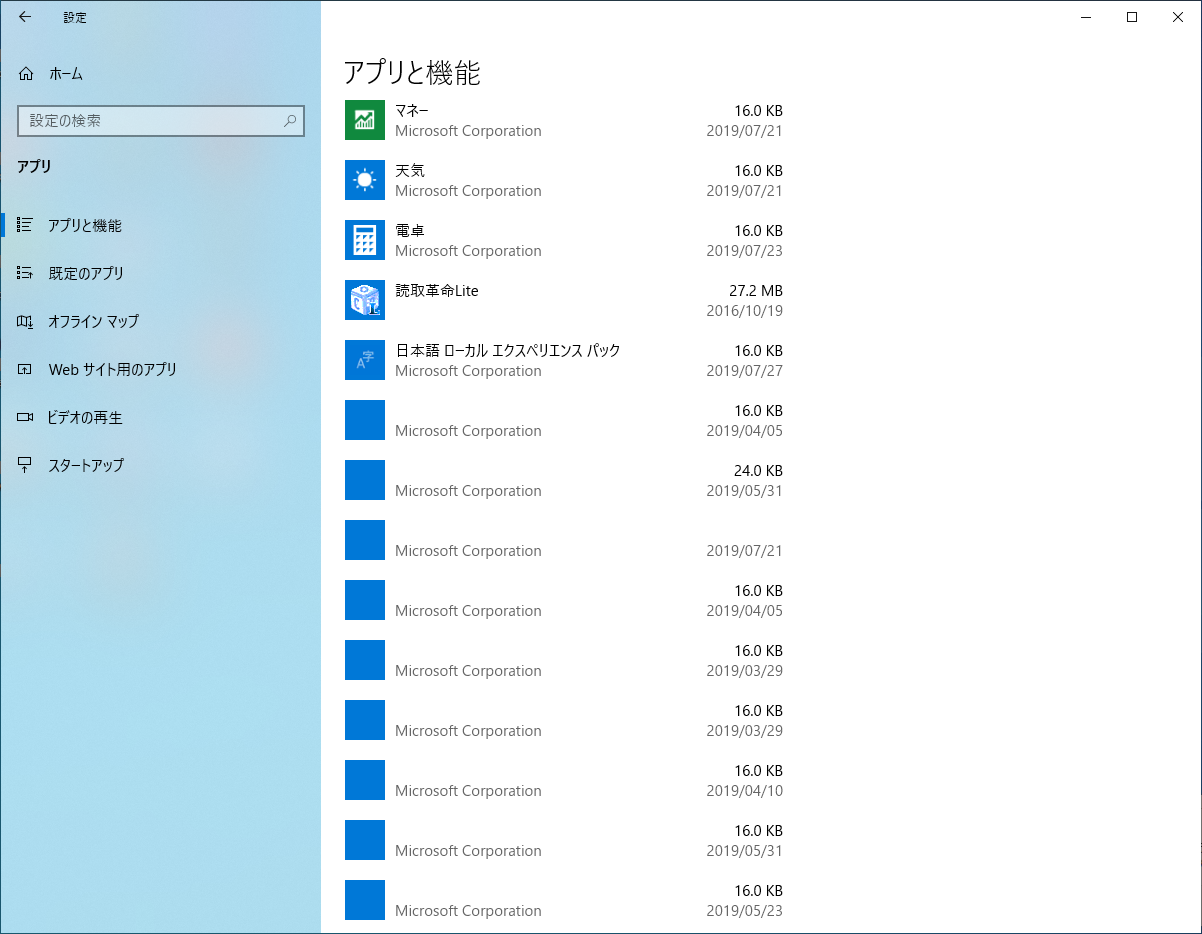Click the date 2019/07/23

[744, 250]
